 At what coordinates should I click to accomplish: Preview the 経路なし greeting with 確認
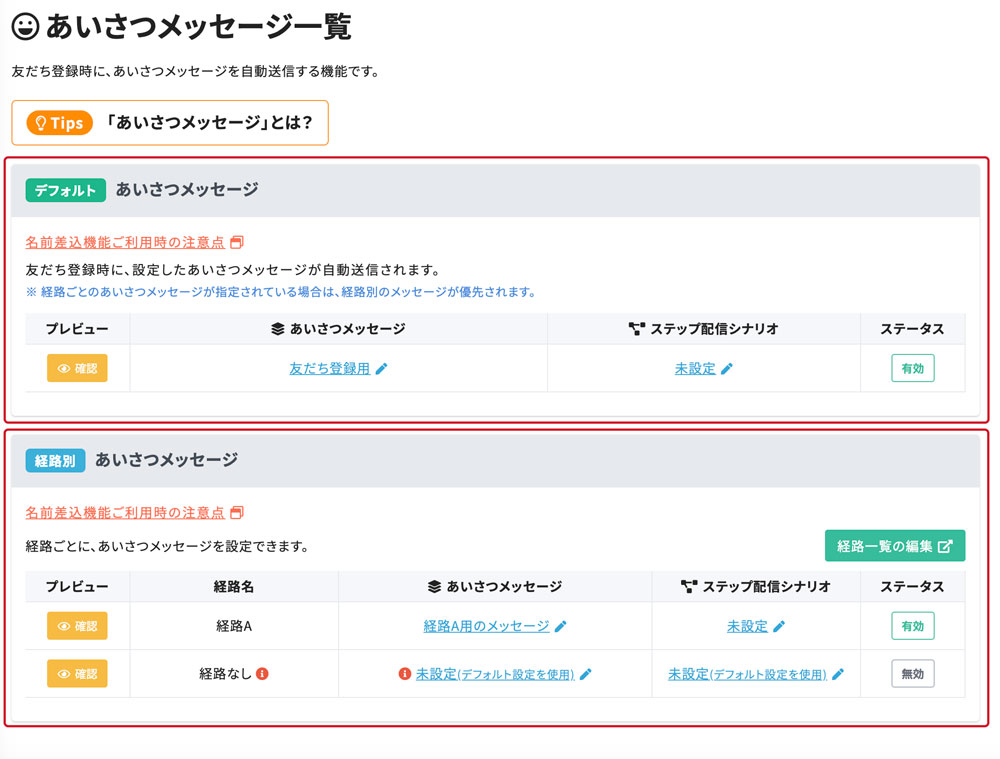click(x=77, y=674)
